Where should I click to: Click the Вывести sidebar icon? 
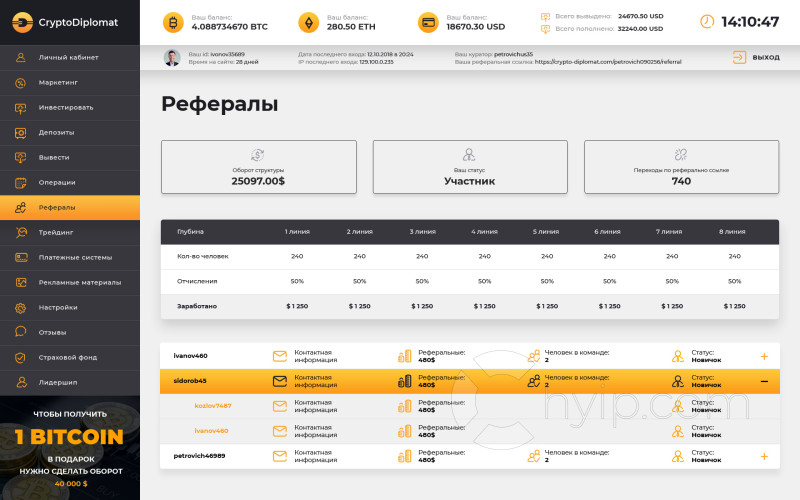tap(20, 158)
